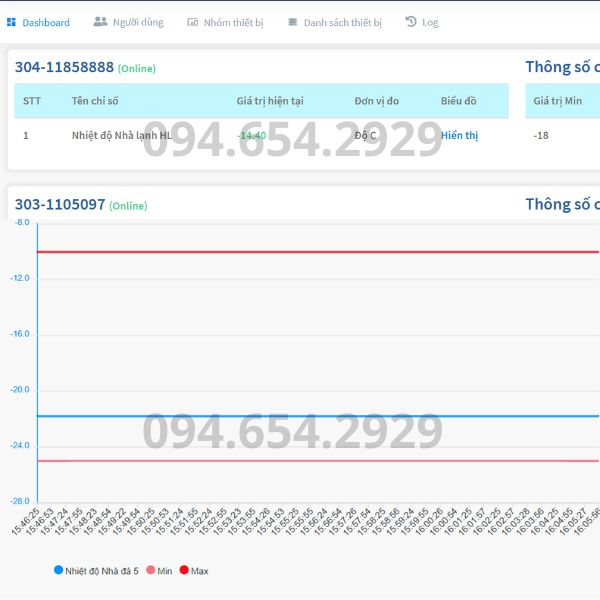Click the Dashboard grid icon
This screenshot has width=600, height=600.
11,22
